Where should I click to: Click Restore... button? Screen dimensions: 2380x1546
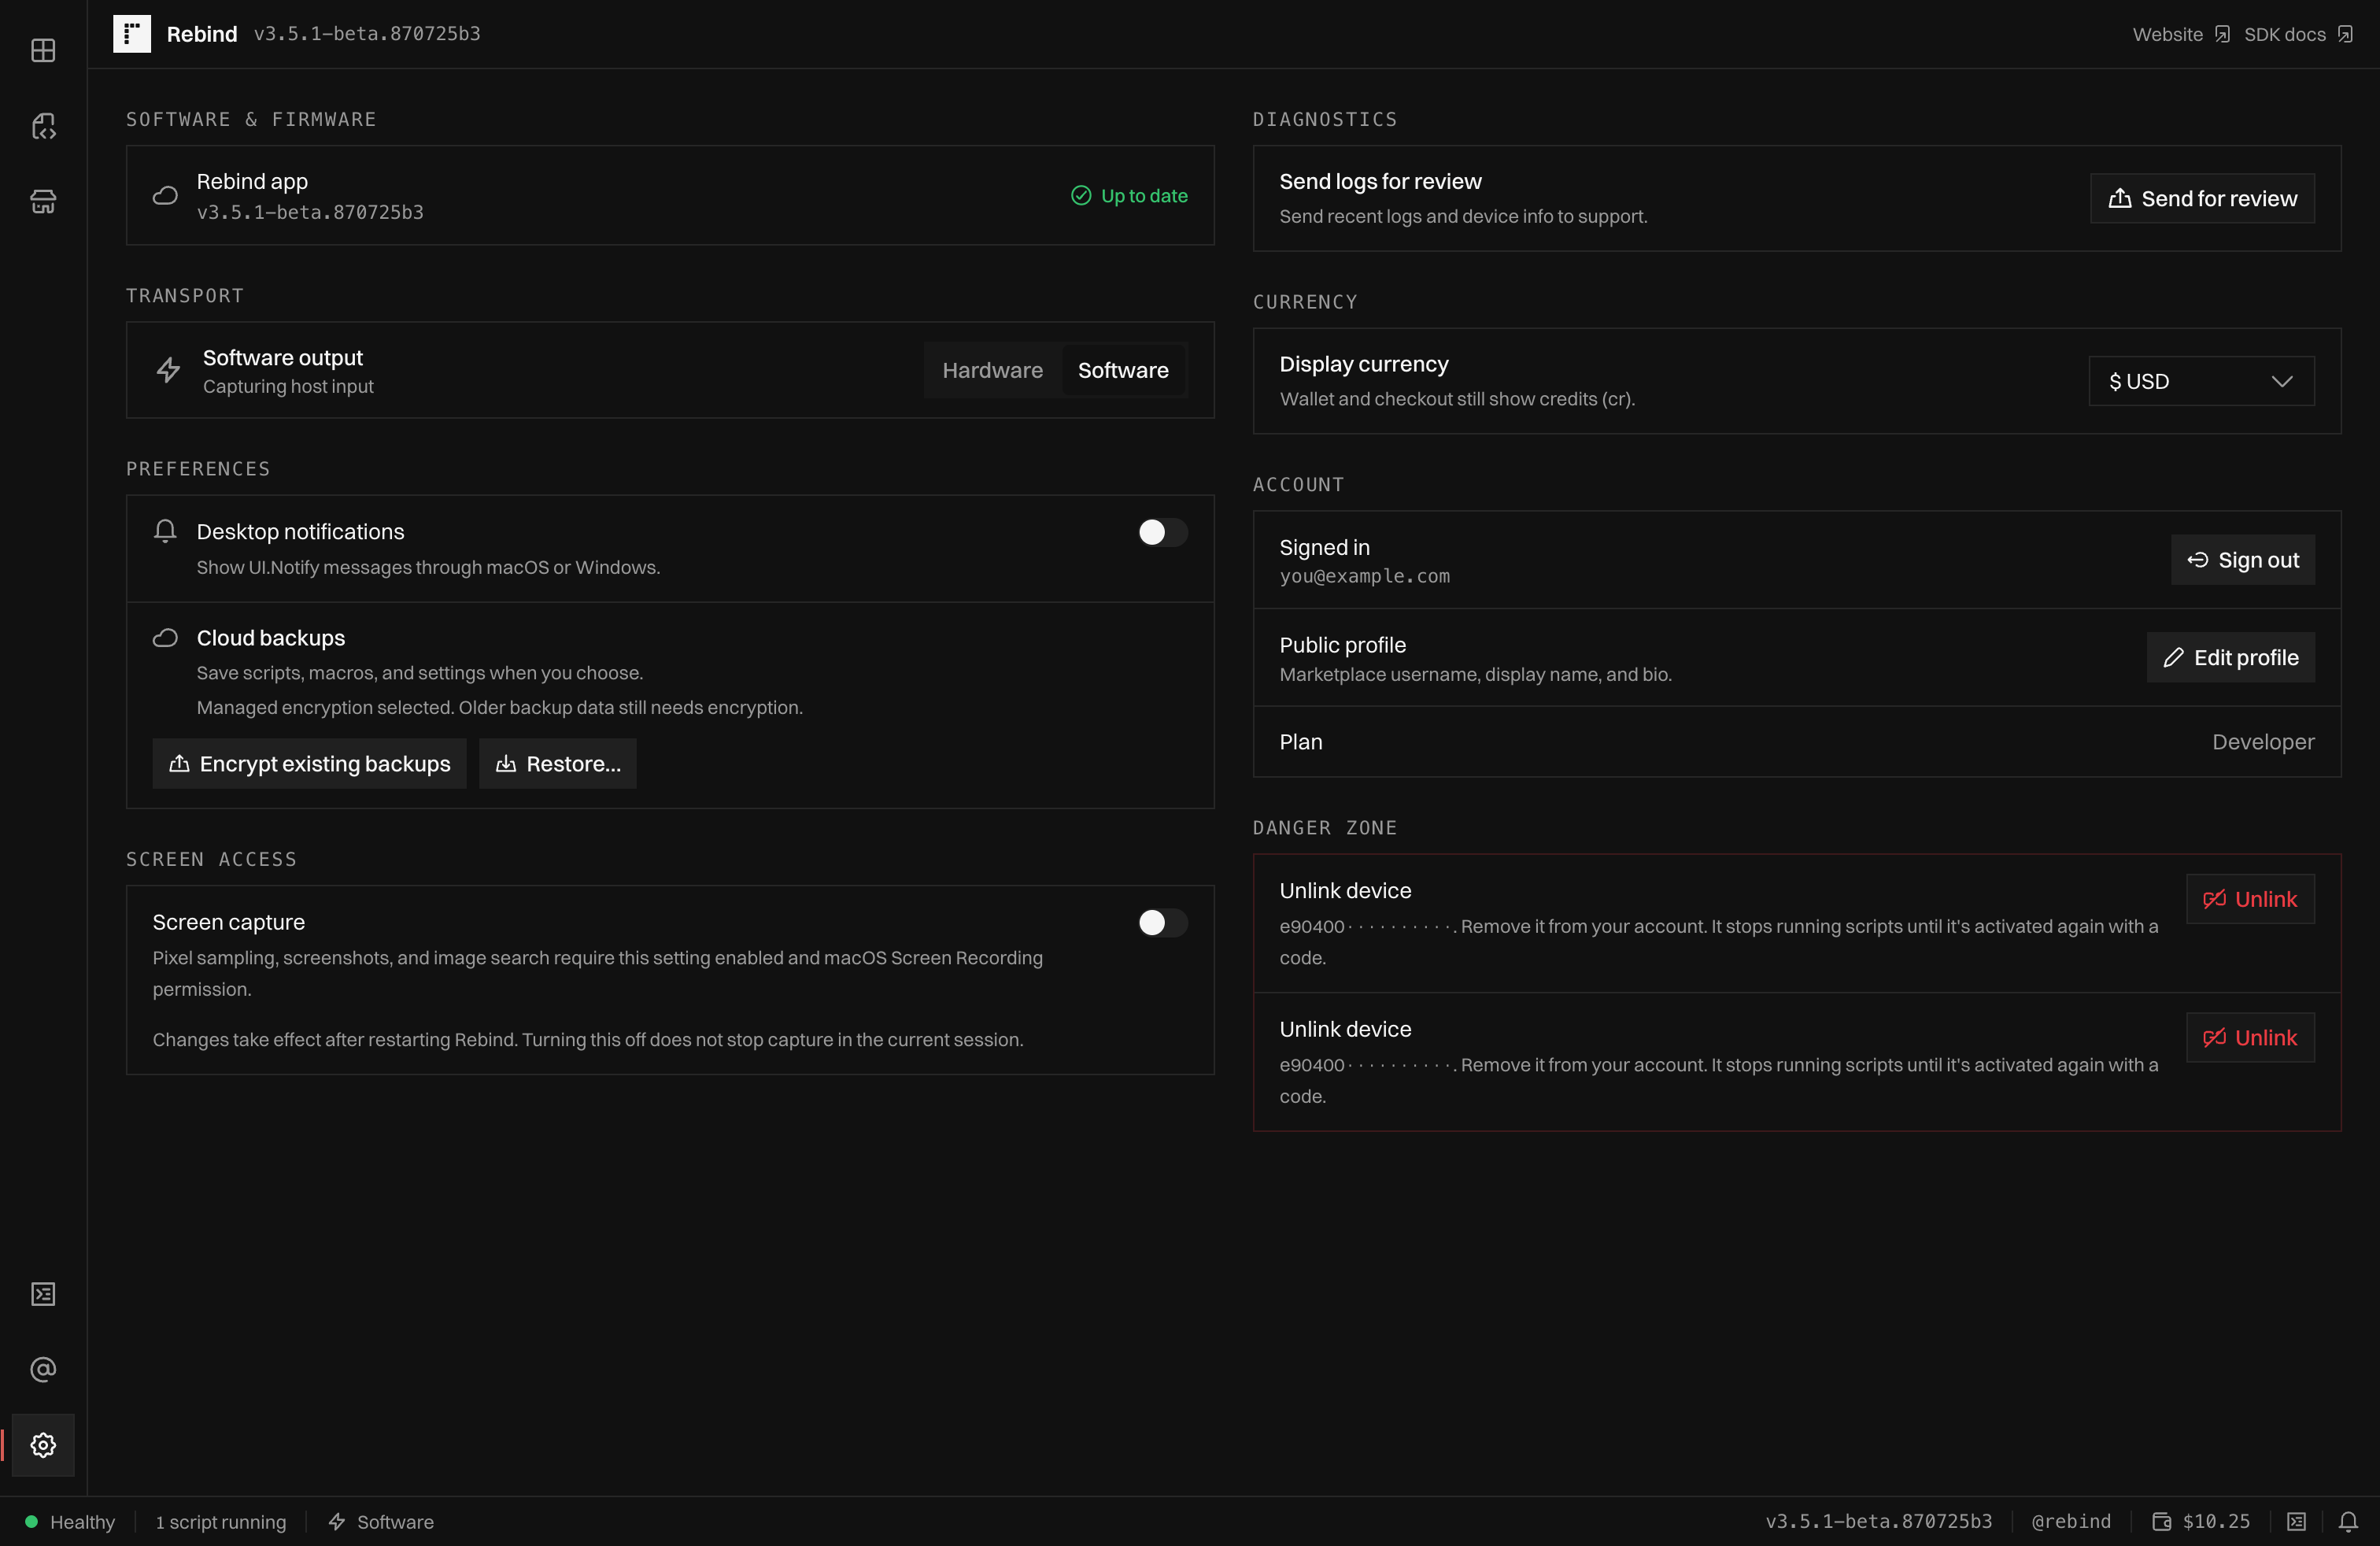pos(558,763)
